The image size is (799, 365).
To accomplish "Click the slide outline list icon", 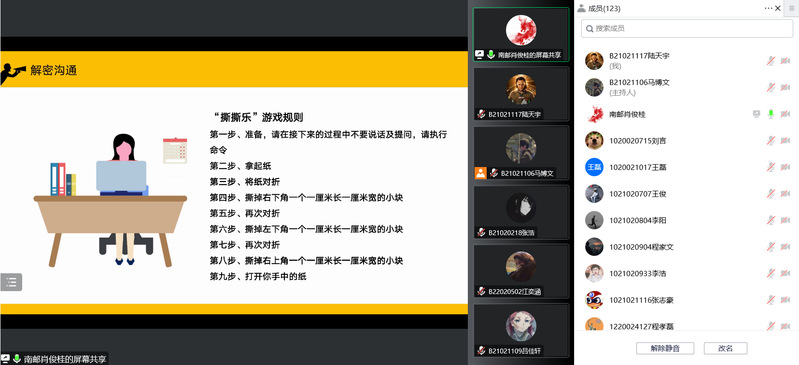I will [x=11, y=282].
